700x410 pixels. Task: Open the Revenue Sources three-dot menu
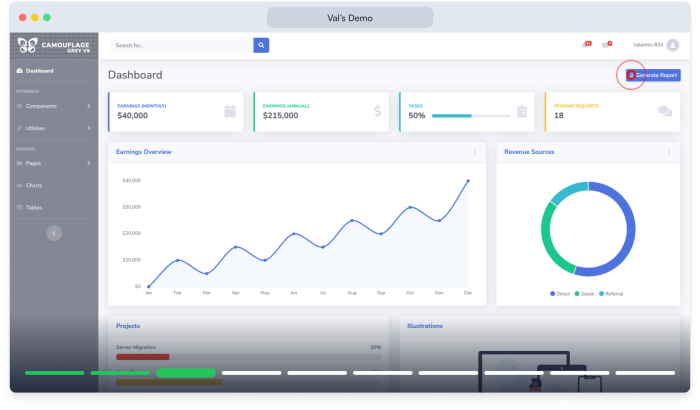tap(669, 152)
